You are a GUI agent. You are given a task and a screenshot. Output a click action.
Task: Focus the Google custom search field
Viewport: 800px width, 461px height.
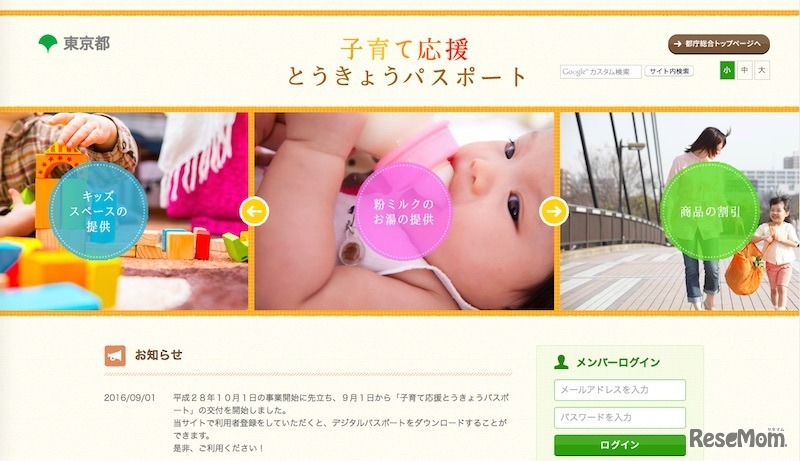pos(601,72)
